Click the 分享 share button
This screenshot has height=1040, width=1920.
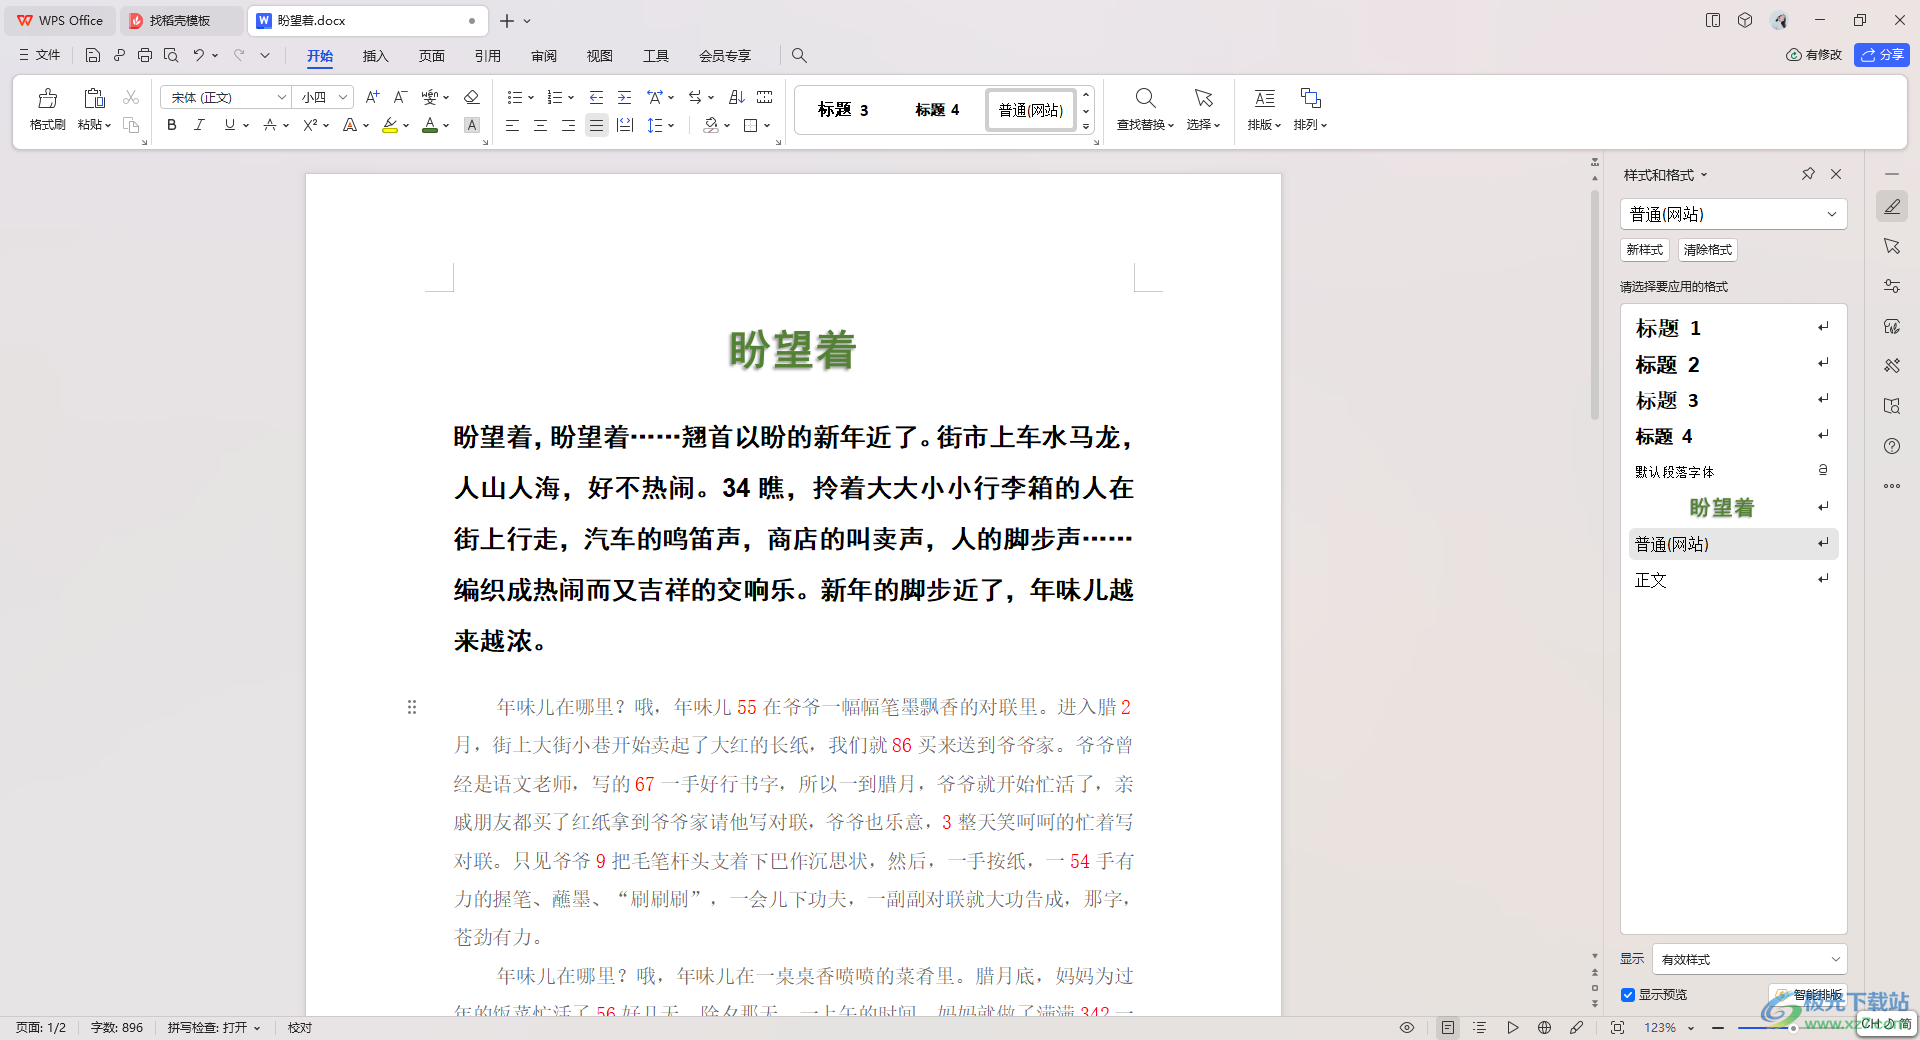[x=1882, y=55]
